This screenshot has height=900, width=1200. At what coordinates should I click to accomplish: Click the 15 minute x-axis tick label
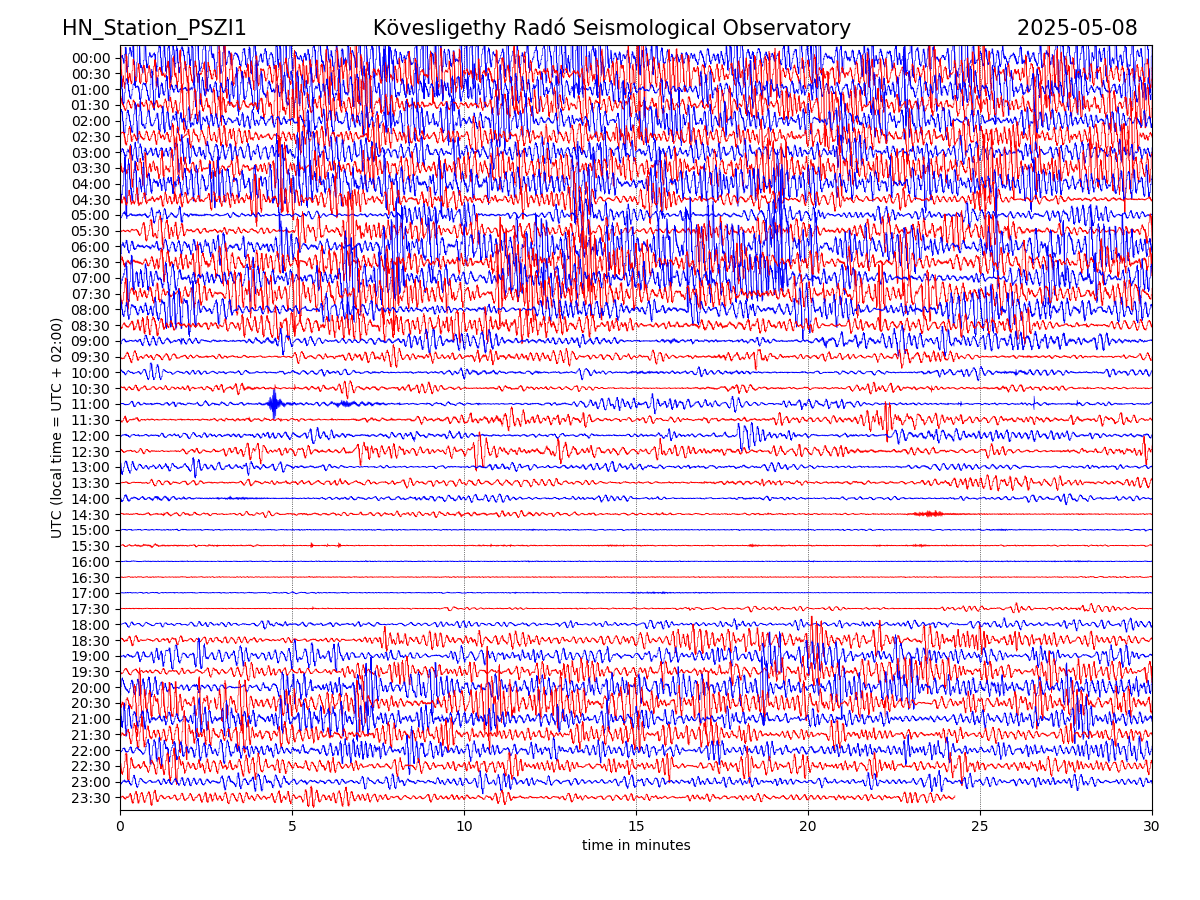(636, 827)
